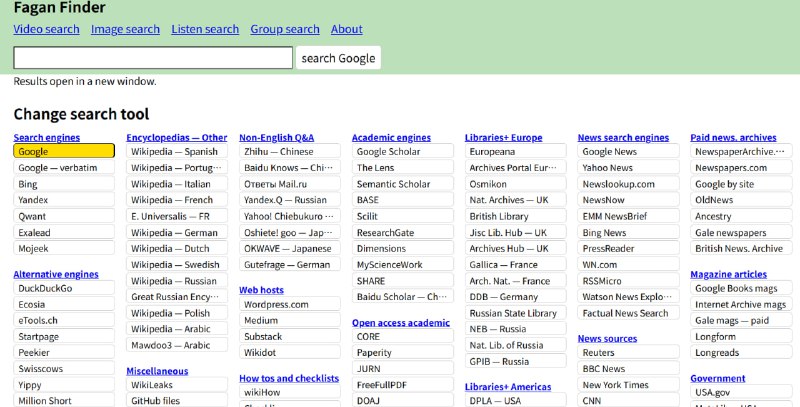Viewport: 800px width, 407px height.
Task: Select Wikipedia — Spanish option
Action: pyautogui.click(x=176, y=152)
